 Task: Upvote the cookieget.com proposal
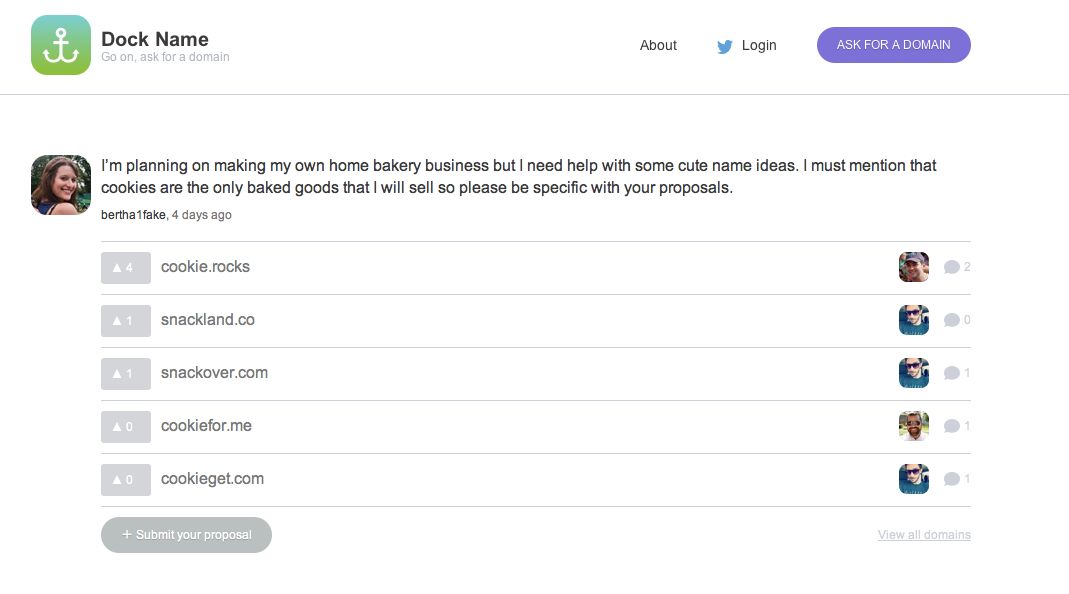coord(125,480)
